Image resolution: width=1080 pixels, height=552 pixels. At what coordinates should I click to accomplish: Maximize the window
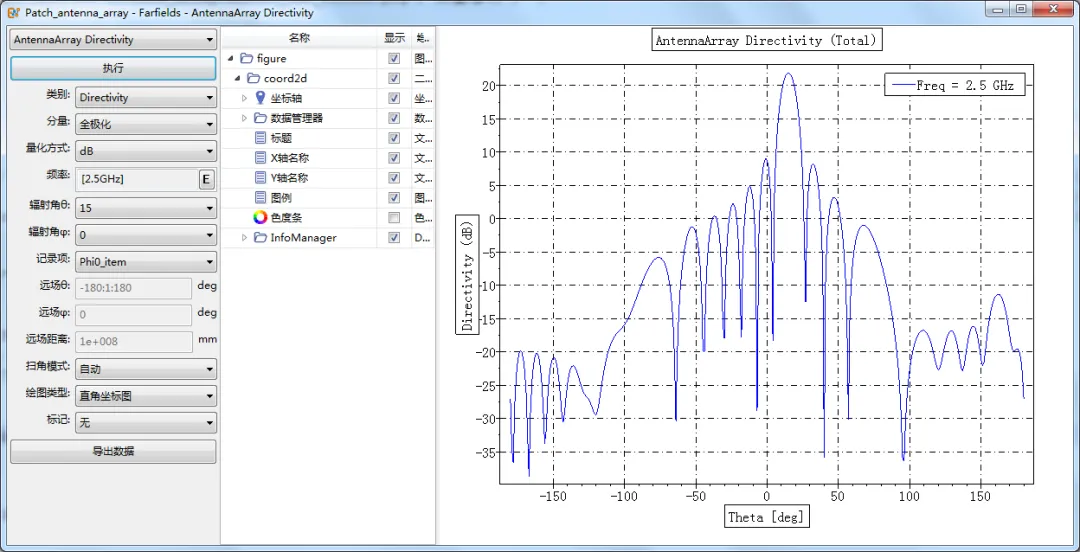coord(1021,9)
